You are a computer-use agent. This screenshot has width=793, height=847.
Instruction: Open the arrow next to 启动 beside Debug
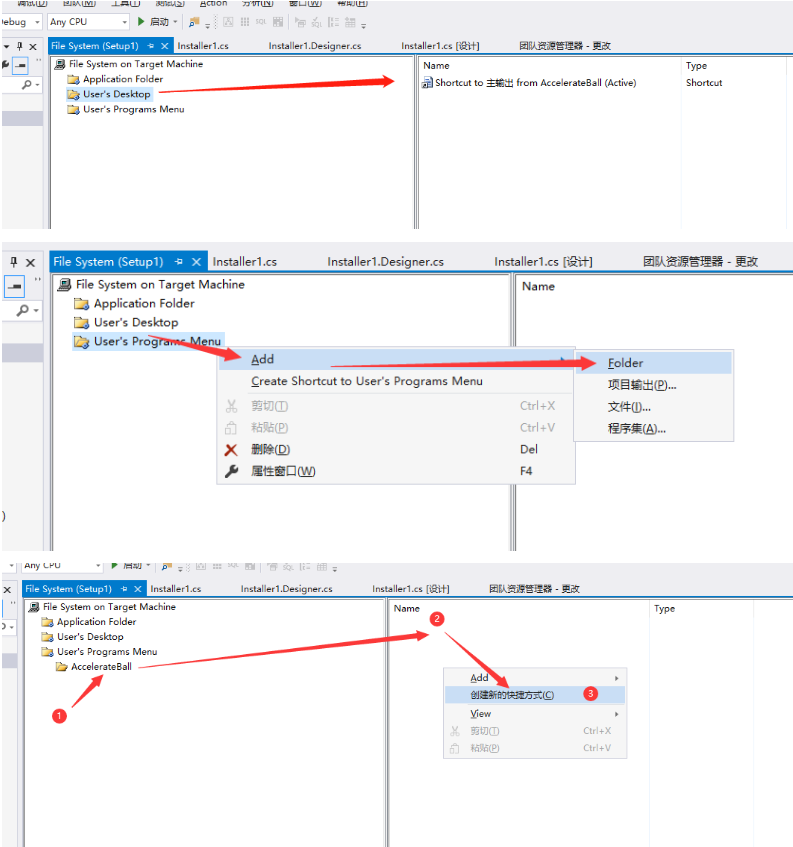(175, 22)
